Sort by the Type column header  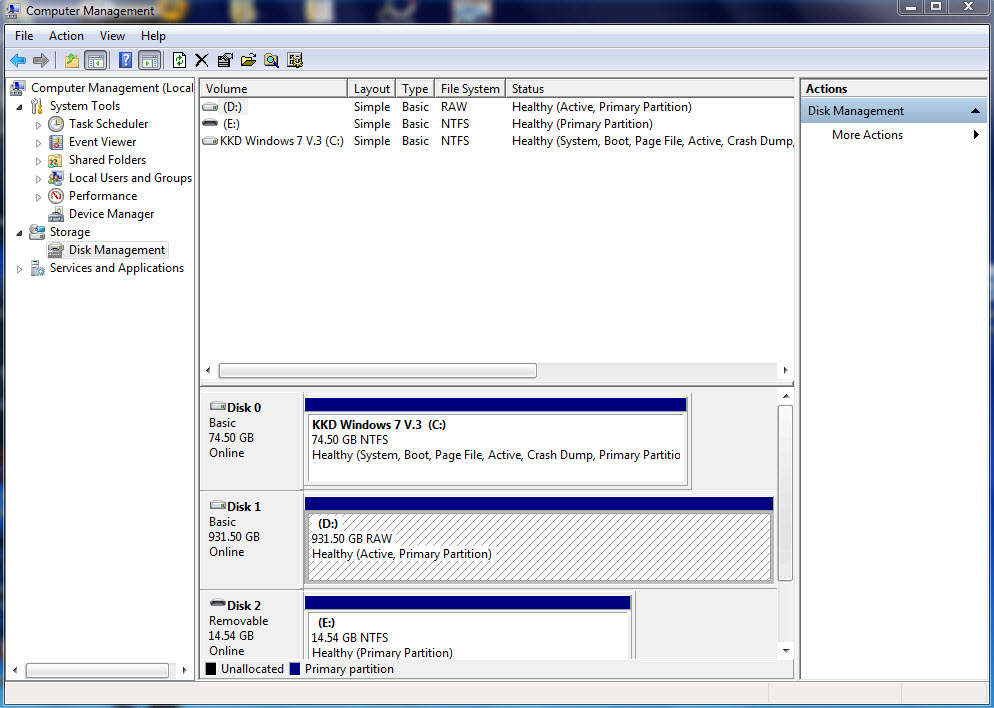(x=415, y=89)
